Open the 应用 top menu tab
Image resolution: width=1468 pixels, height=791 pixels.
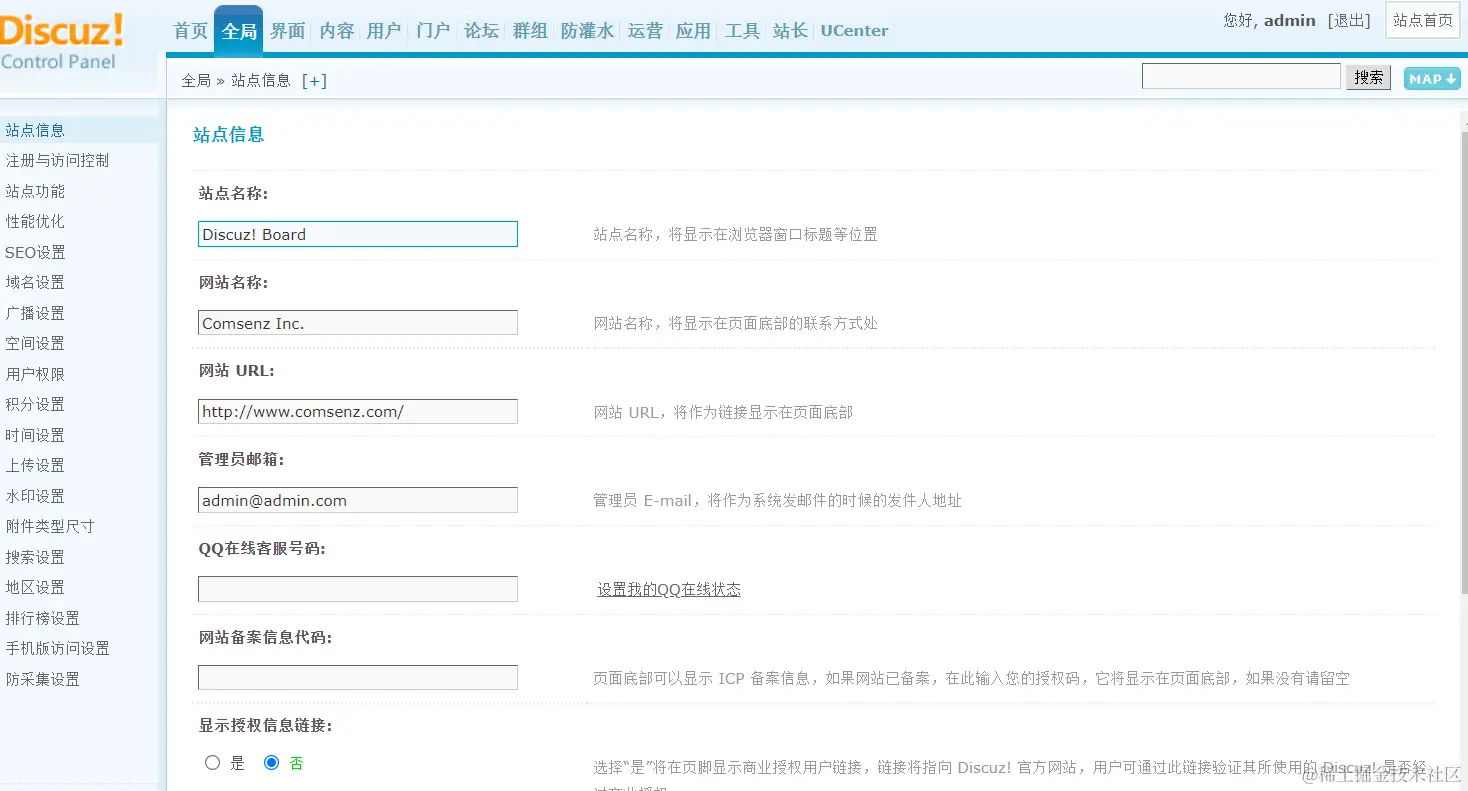pos(693,31)
